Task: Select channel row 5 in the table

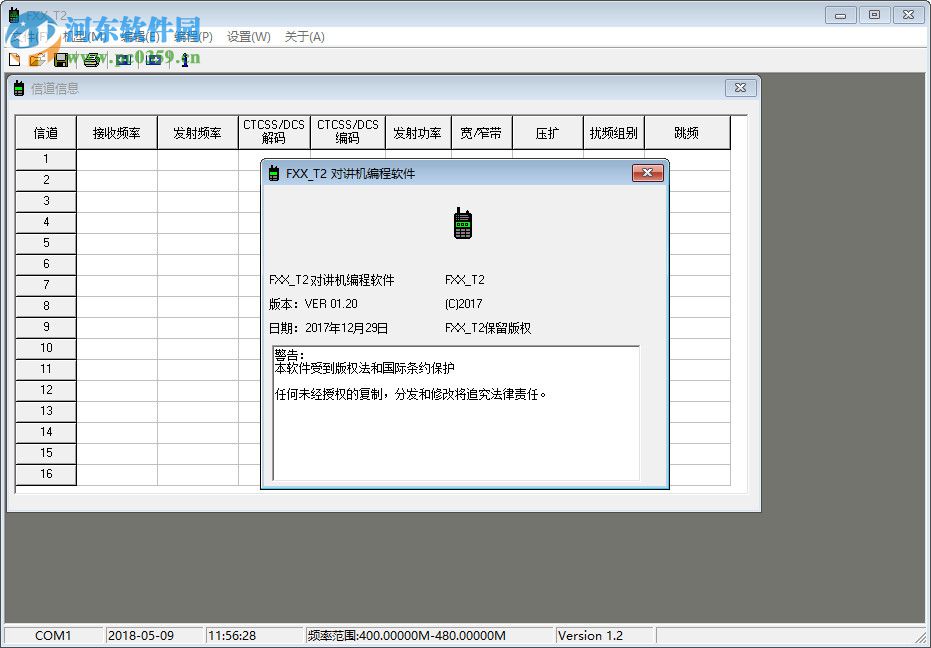Action: coord(45,243)
